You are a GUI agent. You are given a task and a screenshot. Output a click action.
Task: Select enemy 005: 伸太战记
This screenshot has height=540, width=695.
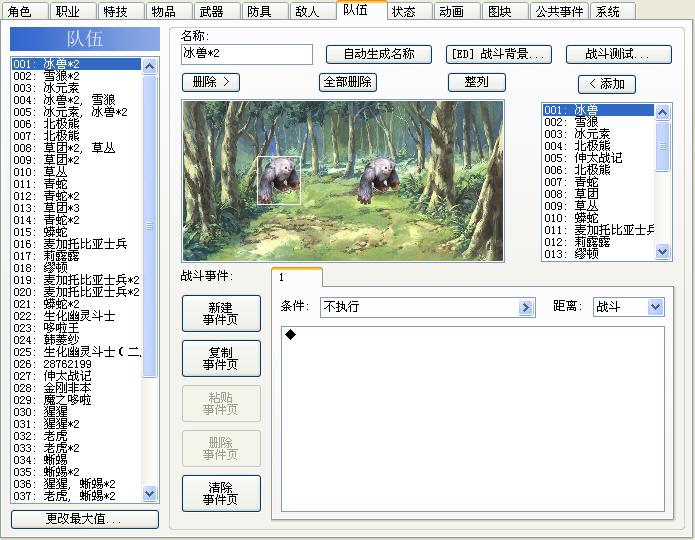tap(598, 158)
